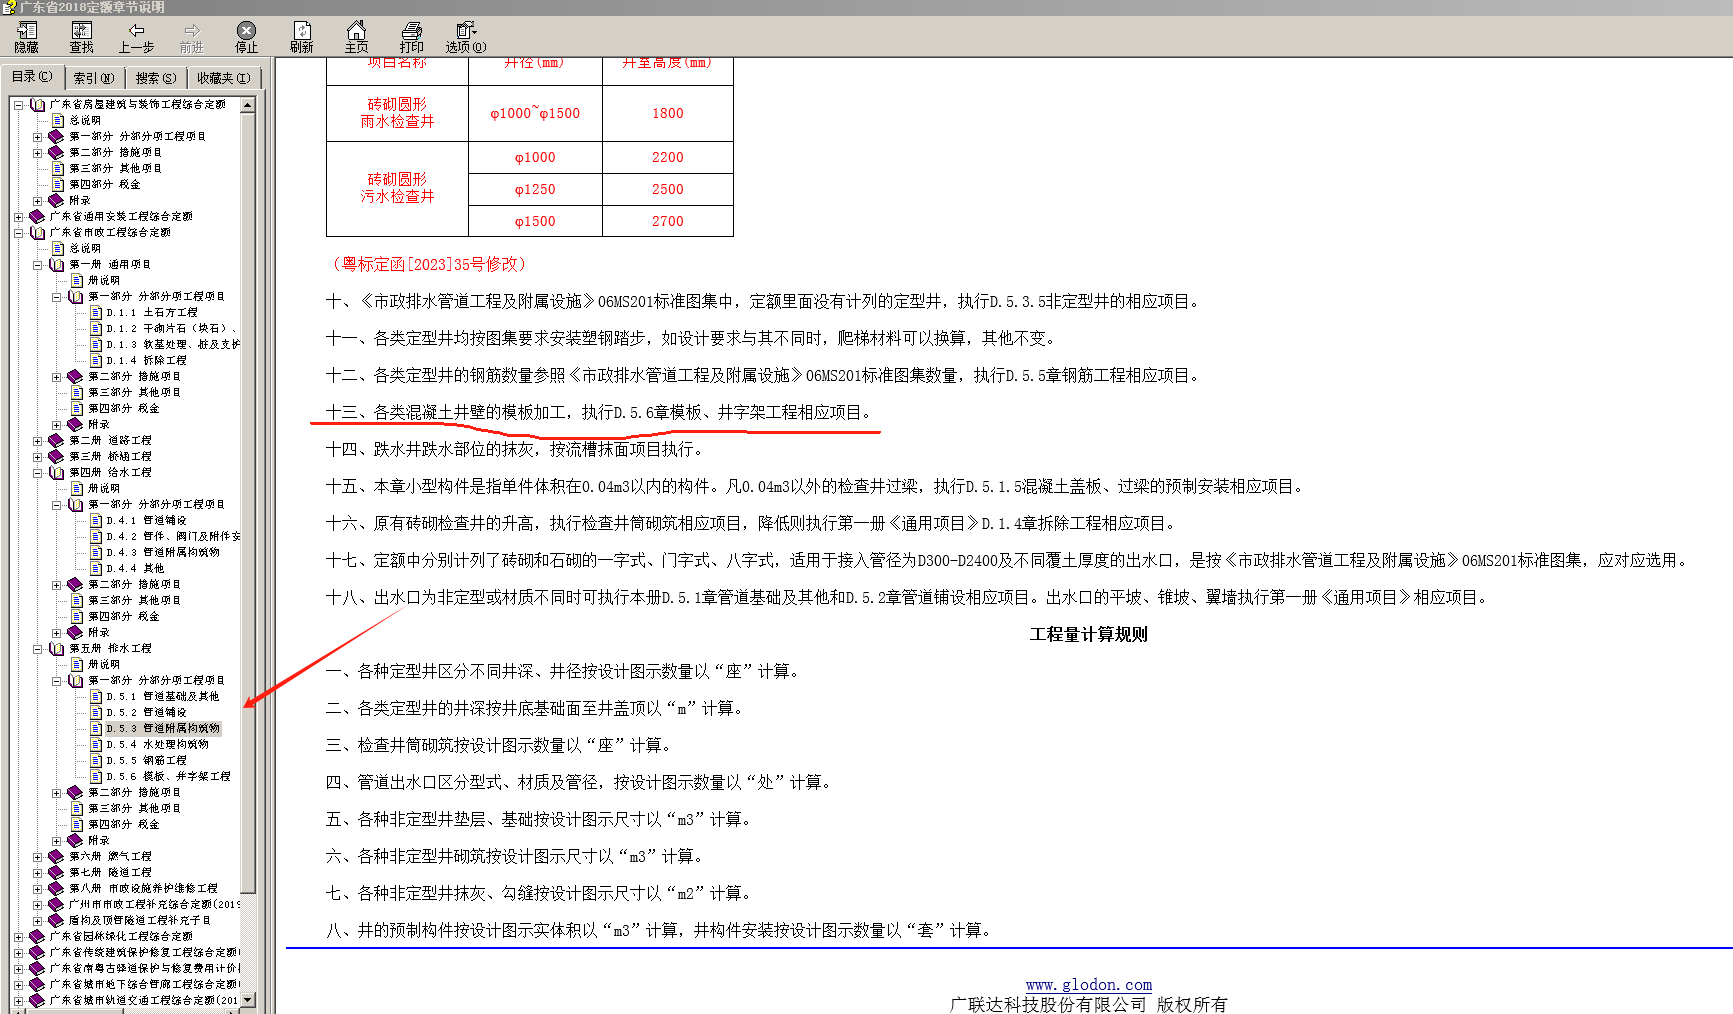The width and height of the screenshot is (1733, 1014).
Task: Collapse 第四册 给水工程 node
Action: [38, 472]
